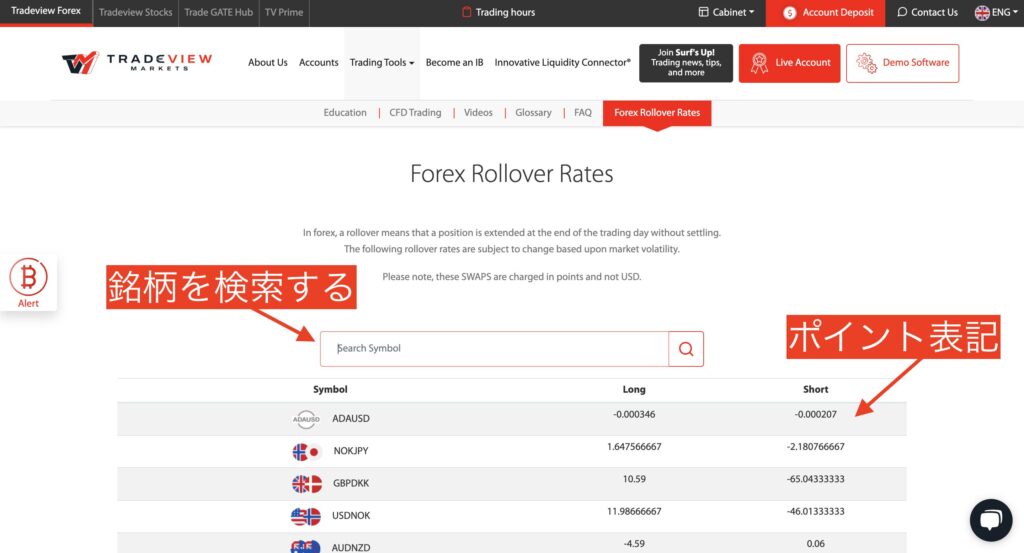The width and height of the screenshot is (1024, 553).
Task: Click the UK flag language icon
Action: point(982,12)
